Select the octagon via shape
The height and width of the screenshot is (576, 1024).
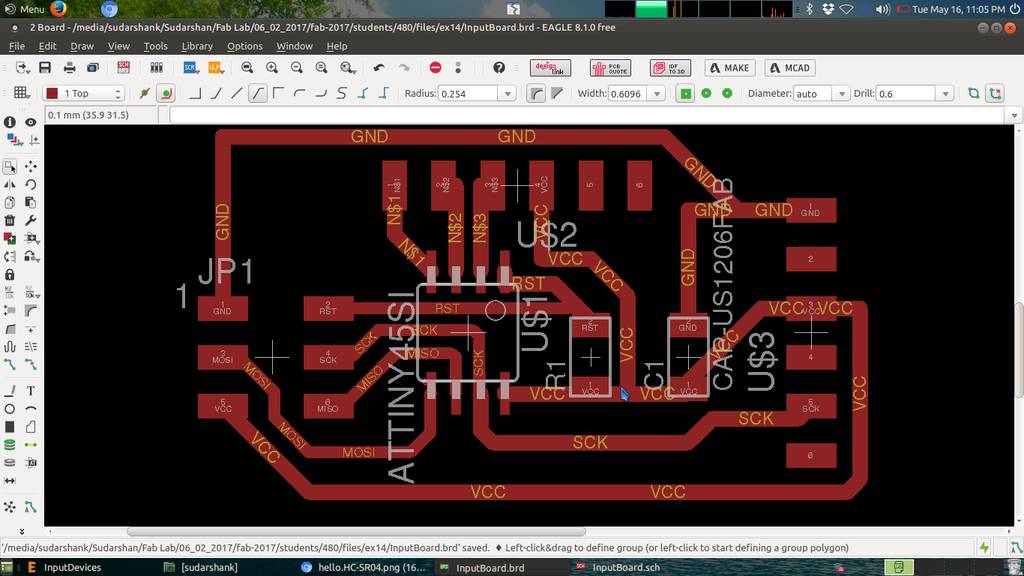727,93
